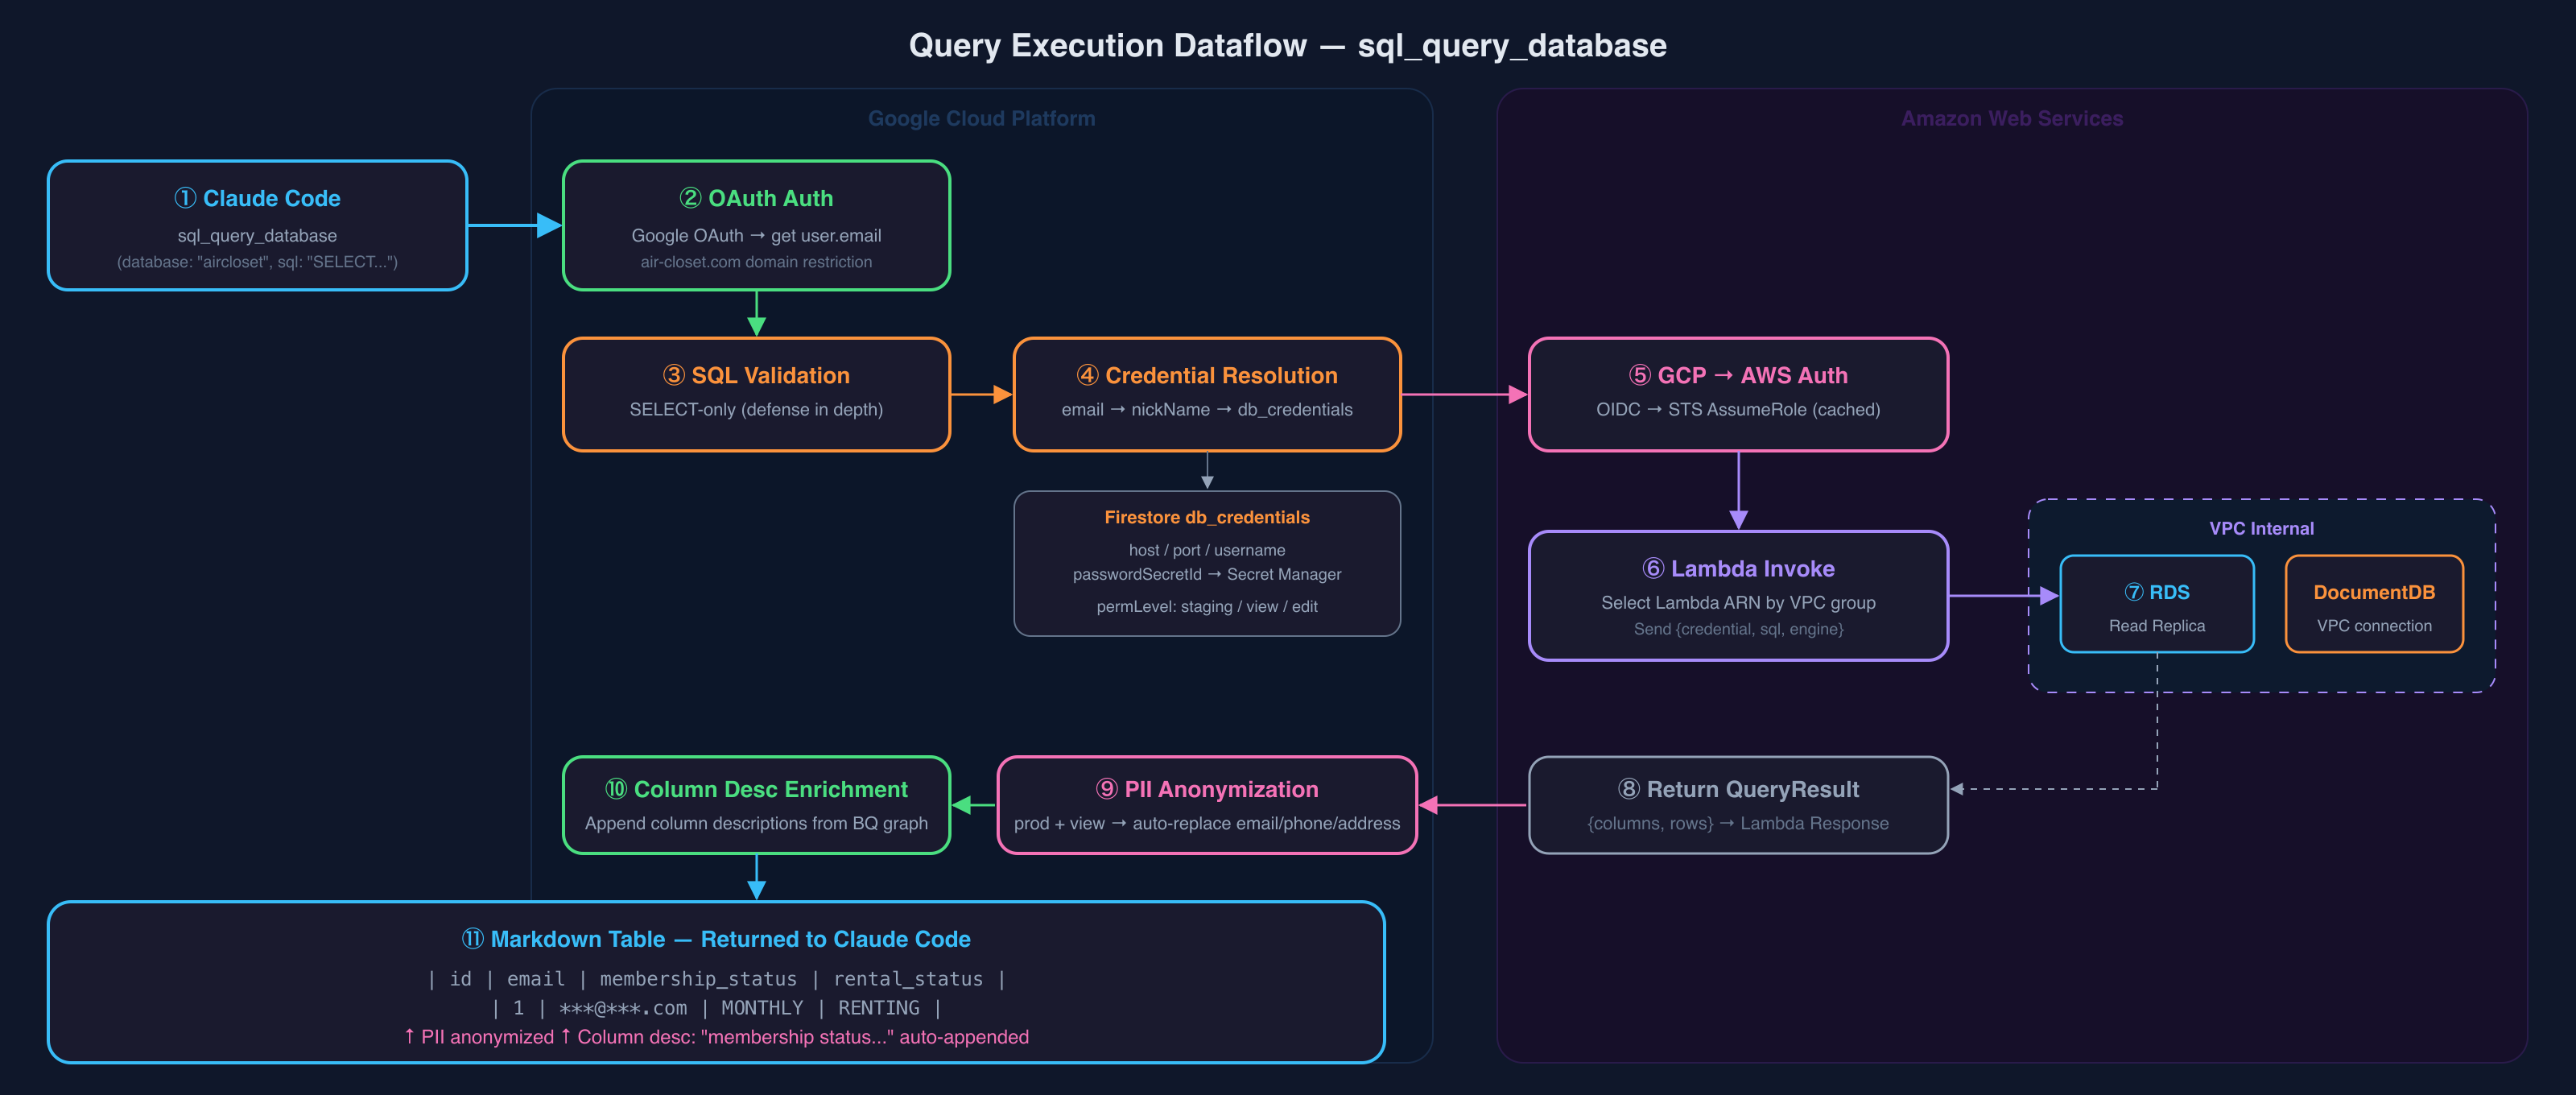Click 'email → nickName → db_credentials' text
This screenshot has height=1095, width=2576.
pyautogui.click(x=1207, y=409)
